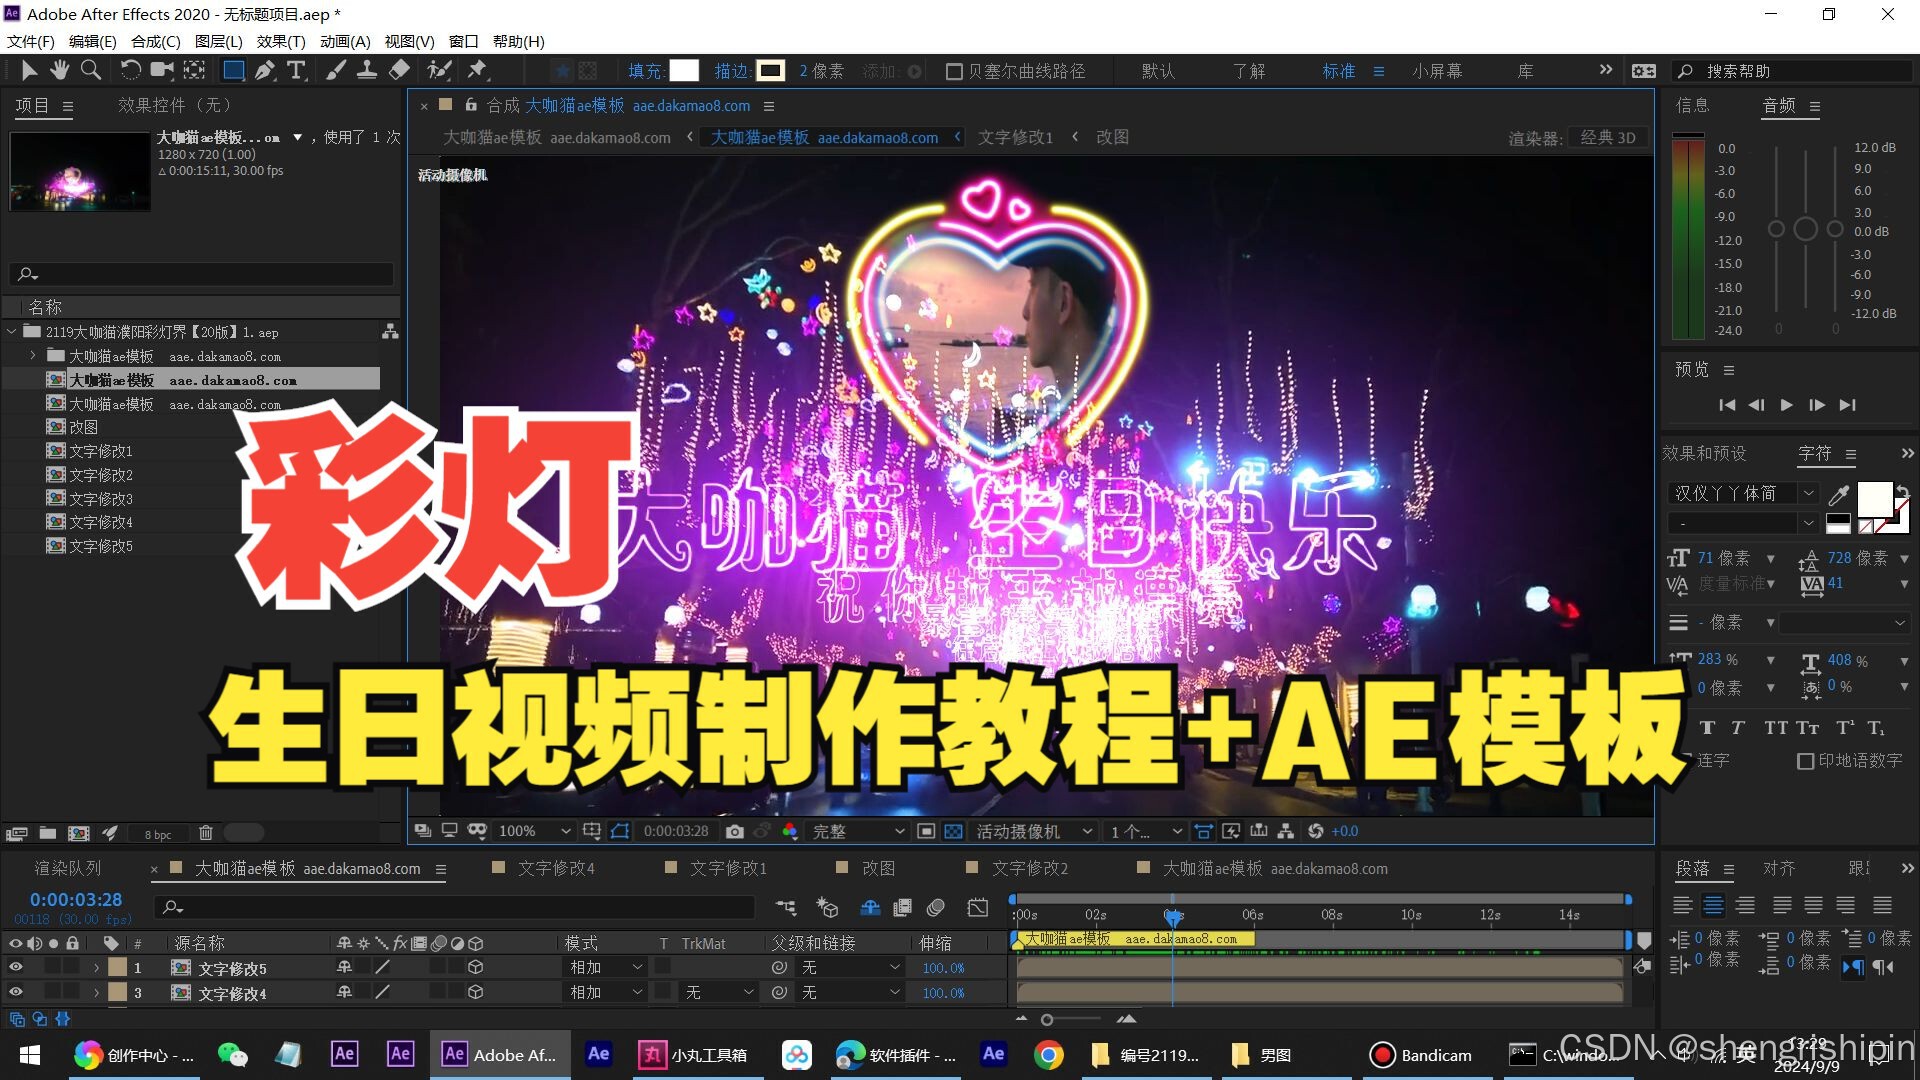The width and height of the screenshot is (1920, 1080).
Task: Click the trash delete icon in Project panel
Action: coord(206,833)
